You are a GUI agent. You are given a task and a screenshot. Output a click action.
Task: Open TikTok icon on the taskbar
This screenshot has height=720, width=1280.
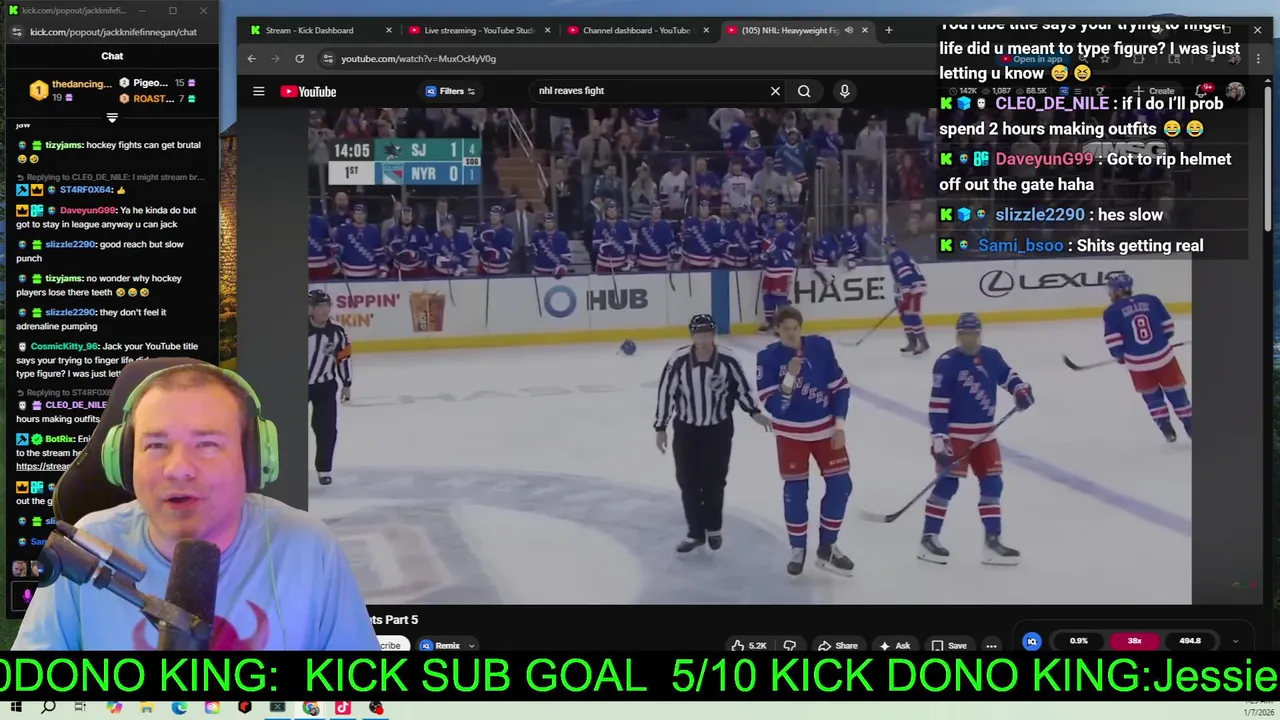click(343, 708)
